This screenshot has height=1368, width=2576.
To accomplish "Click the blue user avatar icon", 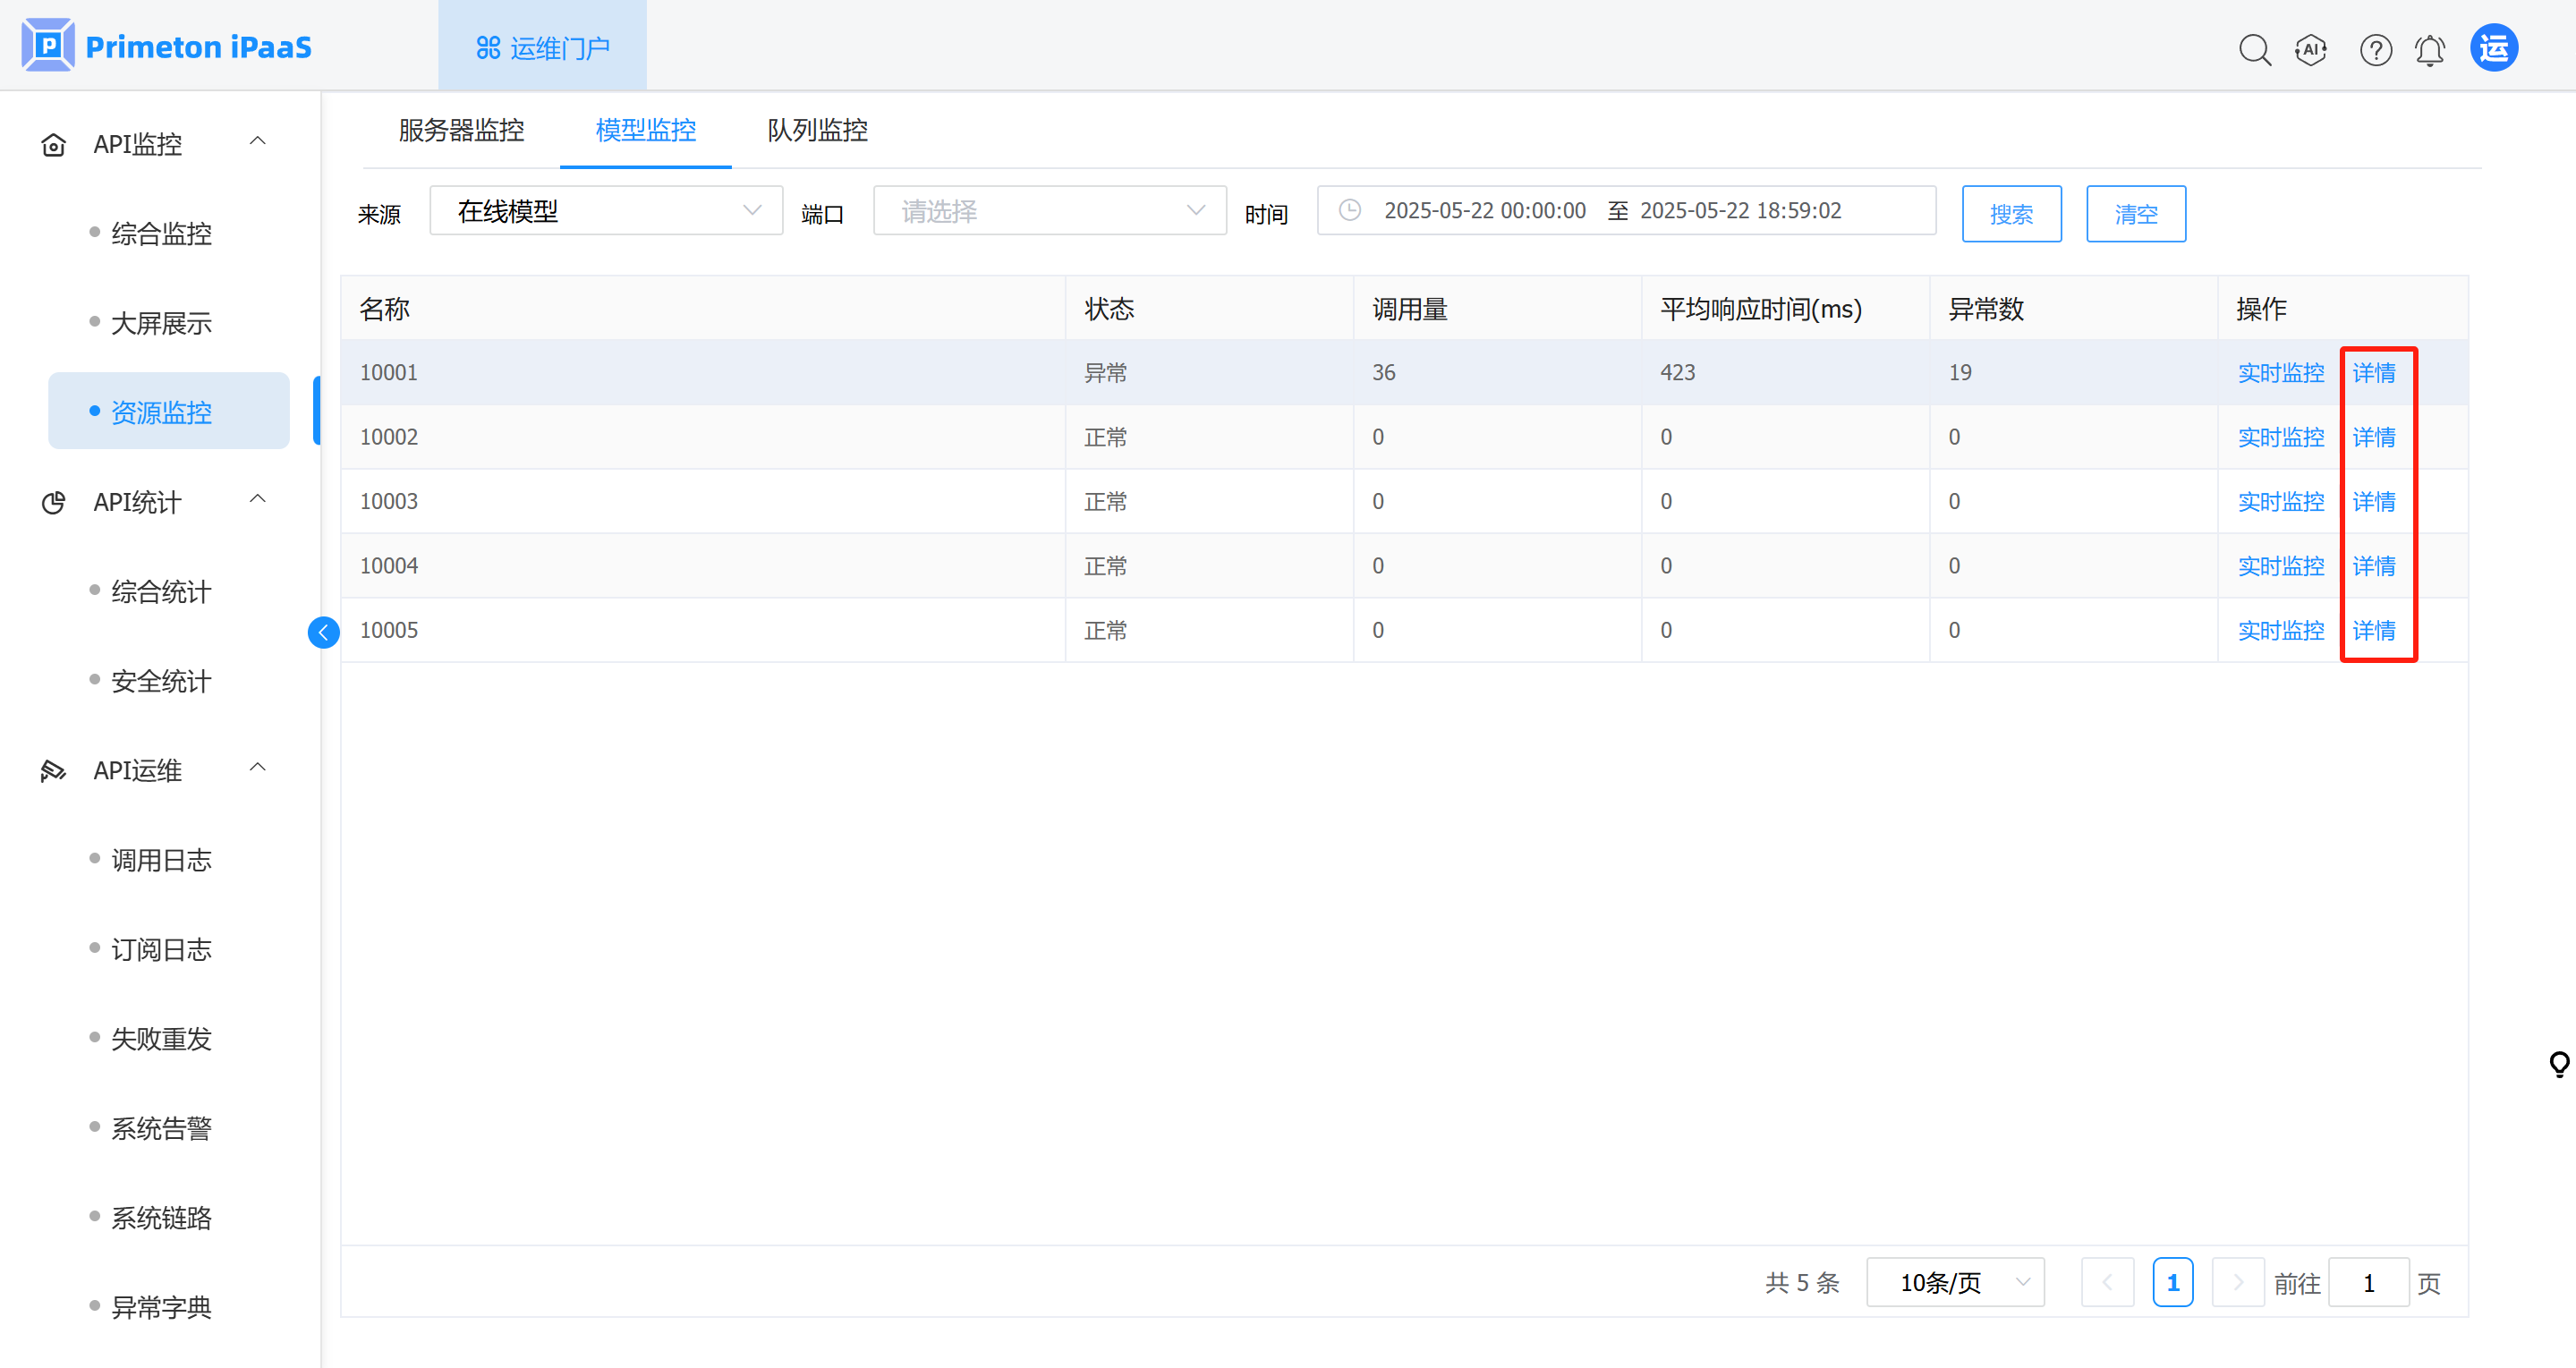I will click(x=2494, y=48).
